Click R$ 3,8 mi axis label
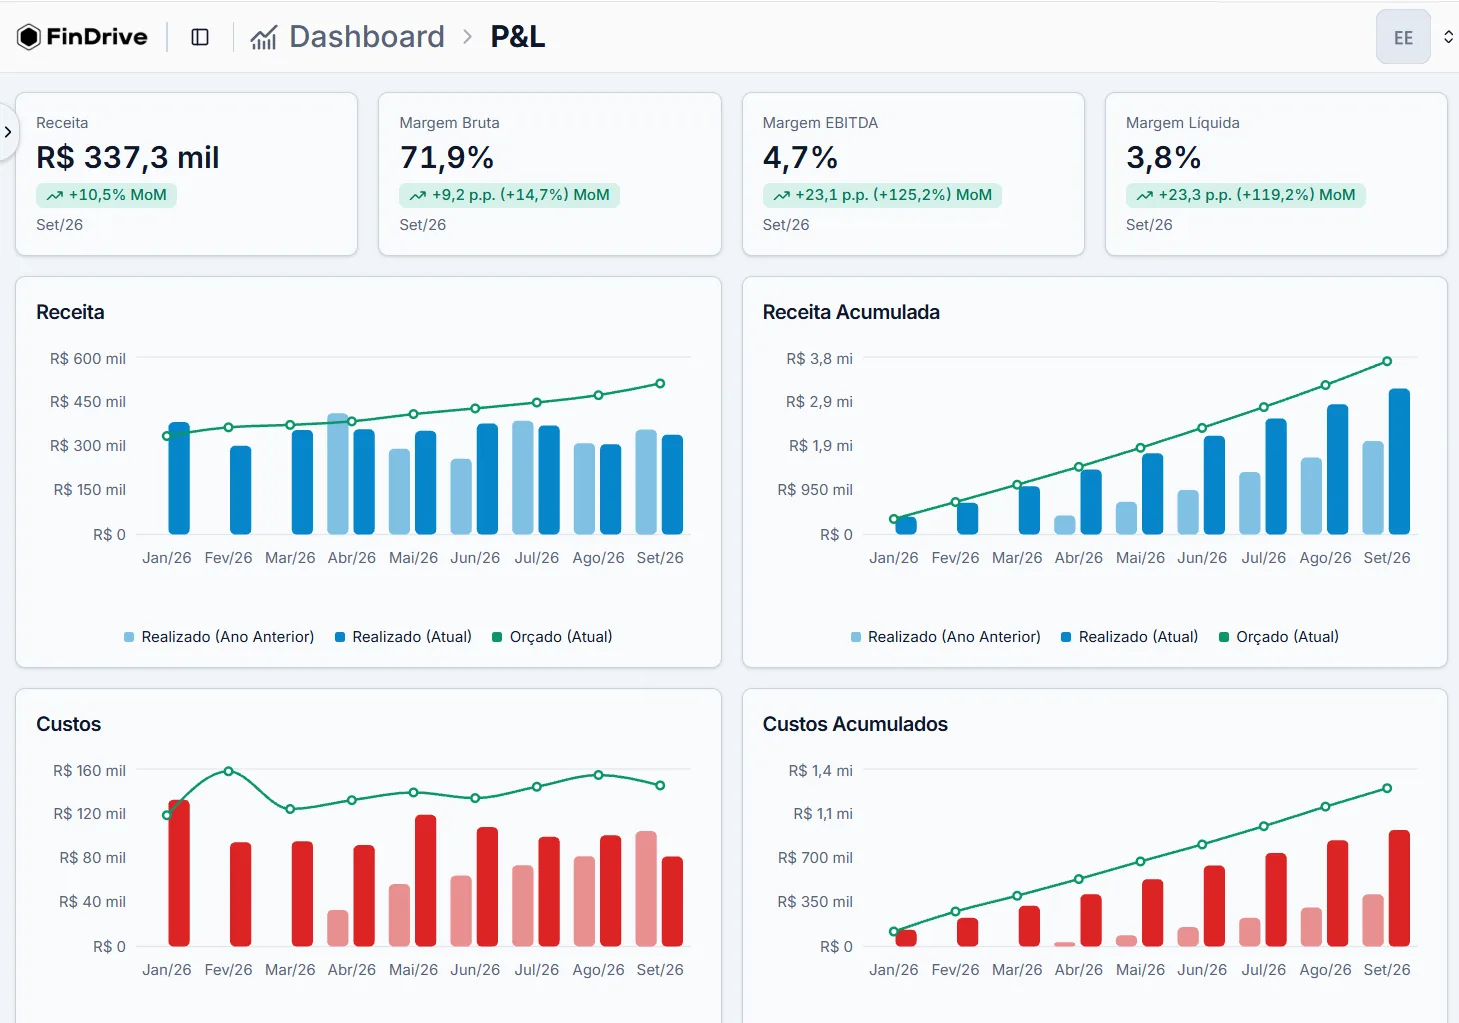This screenshot has width=1459, height=1023. (819, 359)
